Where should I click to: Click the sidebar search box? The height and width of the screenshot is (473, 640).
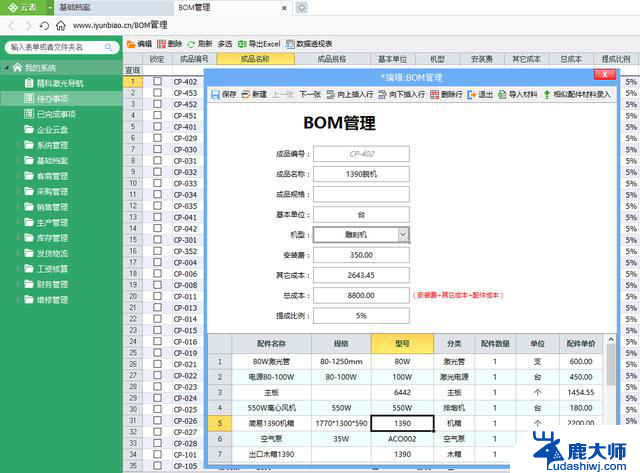click(62, 47)
